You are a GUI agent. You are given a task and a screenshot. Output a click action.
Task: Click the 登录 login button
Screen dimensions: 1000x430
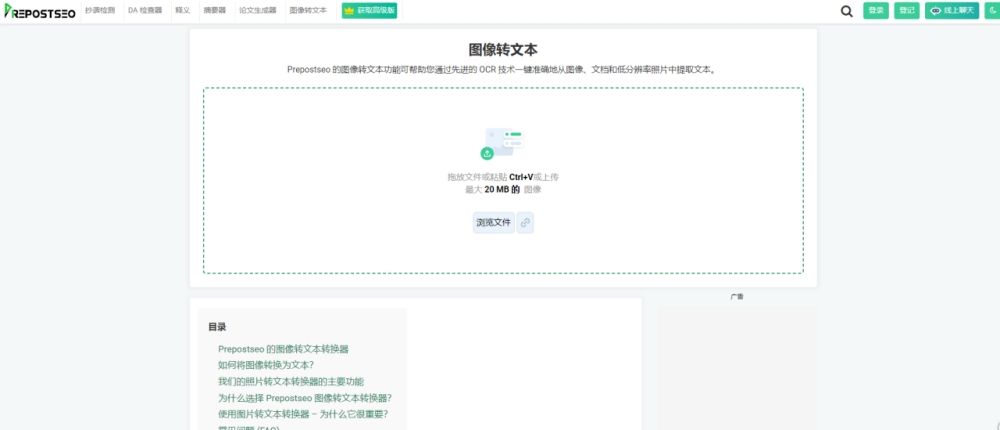pos(876,11)
